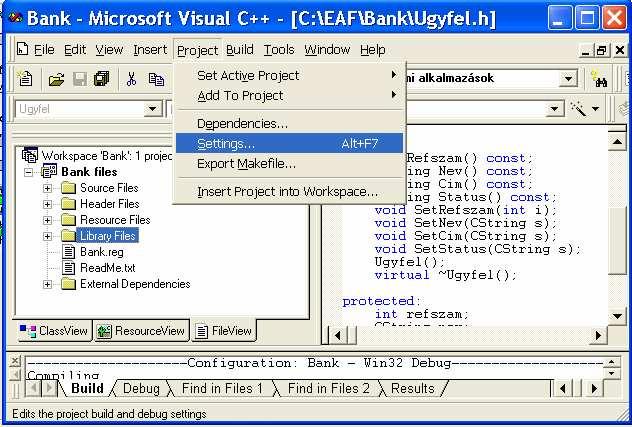Open the File menu
Image resolution: width=632 pixels, height=427 pixels.
[44, 50]
